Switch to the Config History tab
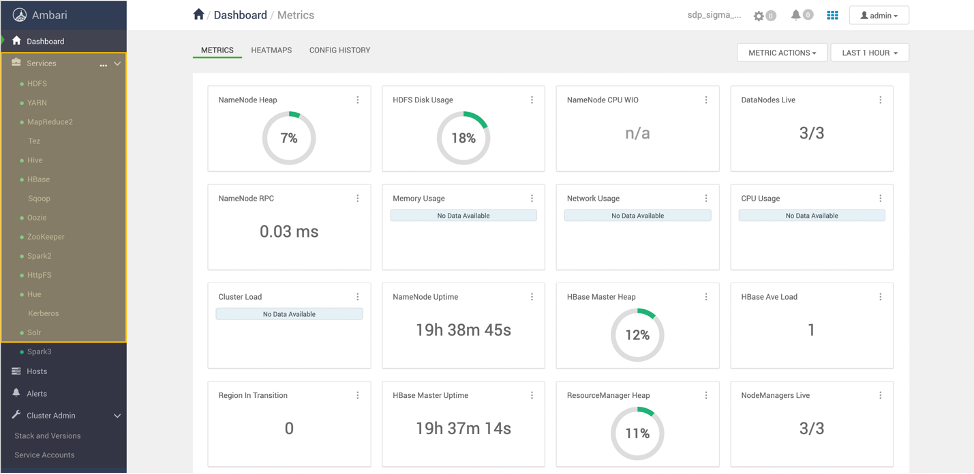This screenshot has height=474, width=974. tap(340, 50)
